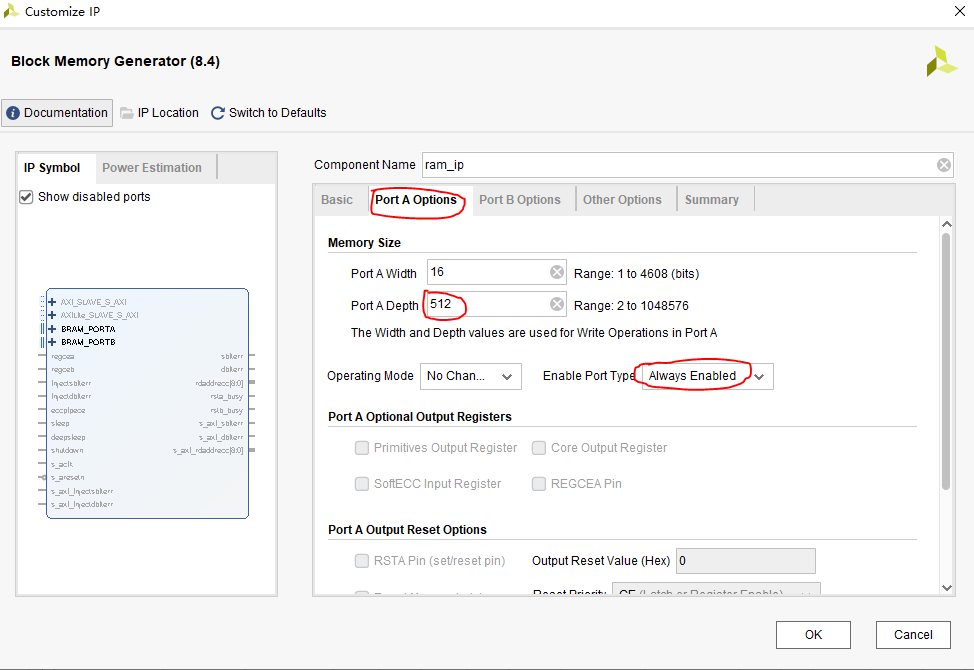The image size is (974, 670).
Task: Click the scrollbar up arrow
Action: pyautogui.click(x=946, y=224)
